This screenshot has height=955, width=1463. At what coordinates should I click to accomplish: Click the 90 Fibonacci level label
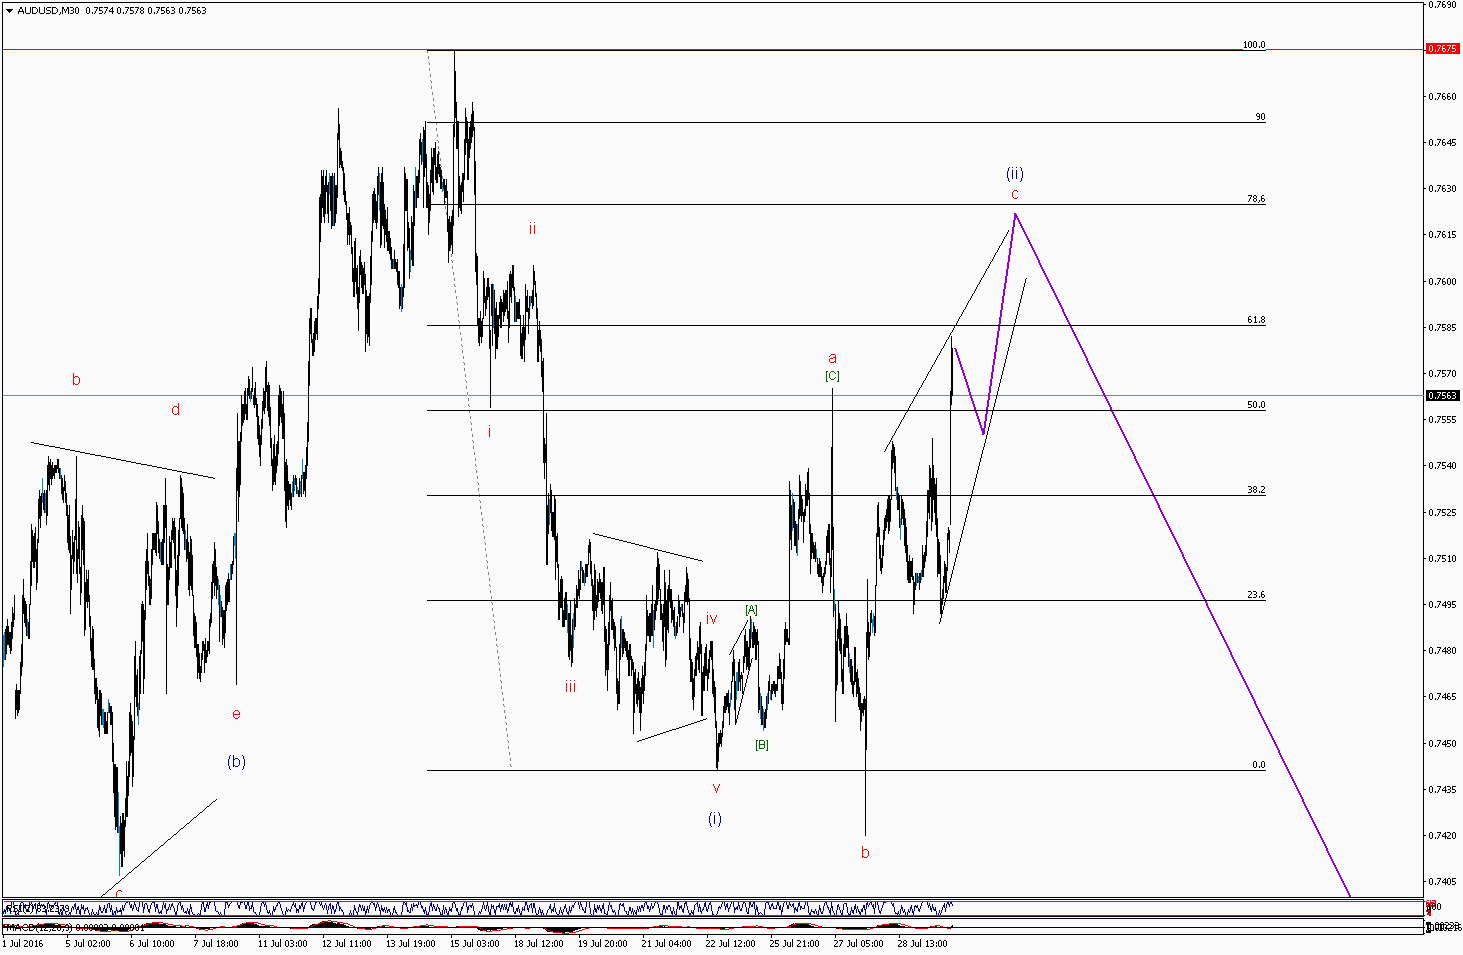pos(1260,117)
